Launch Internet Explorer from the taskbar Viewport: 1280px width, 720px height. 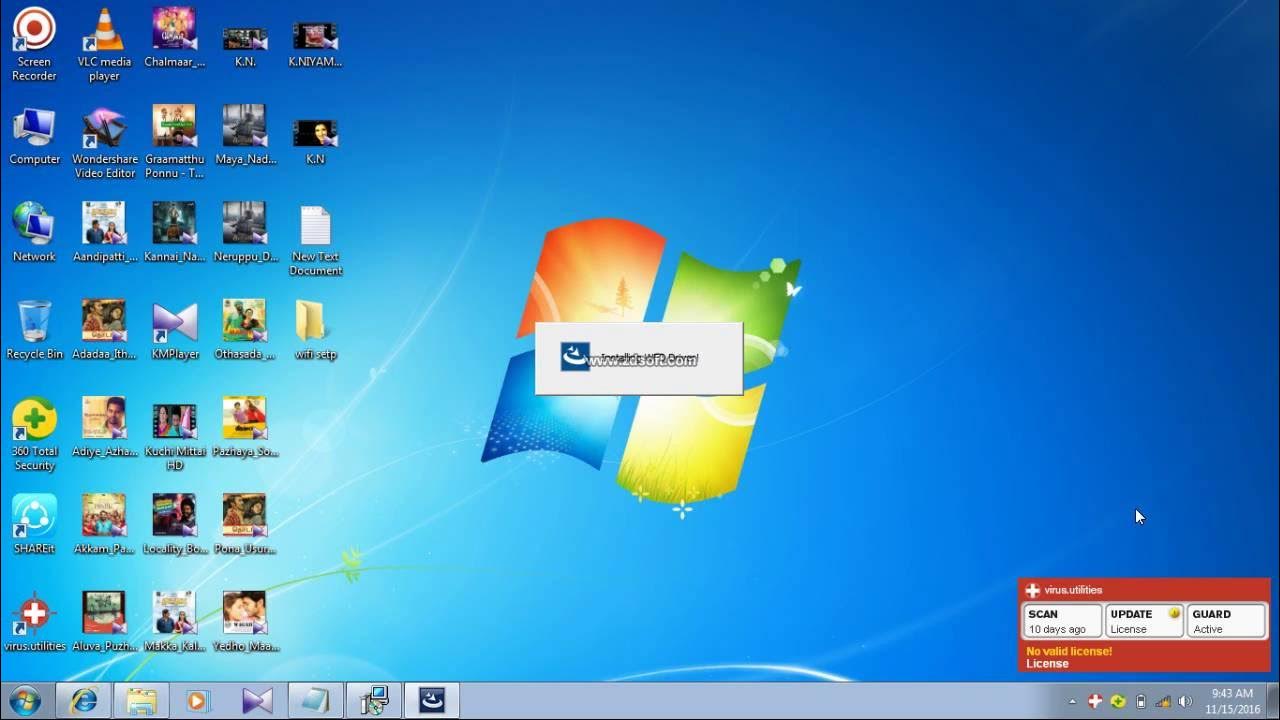[x=84, y=701]
